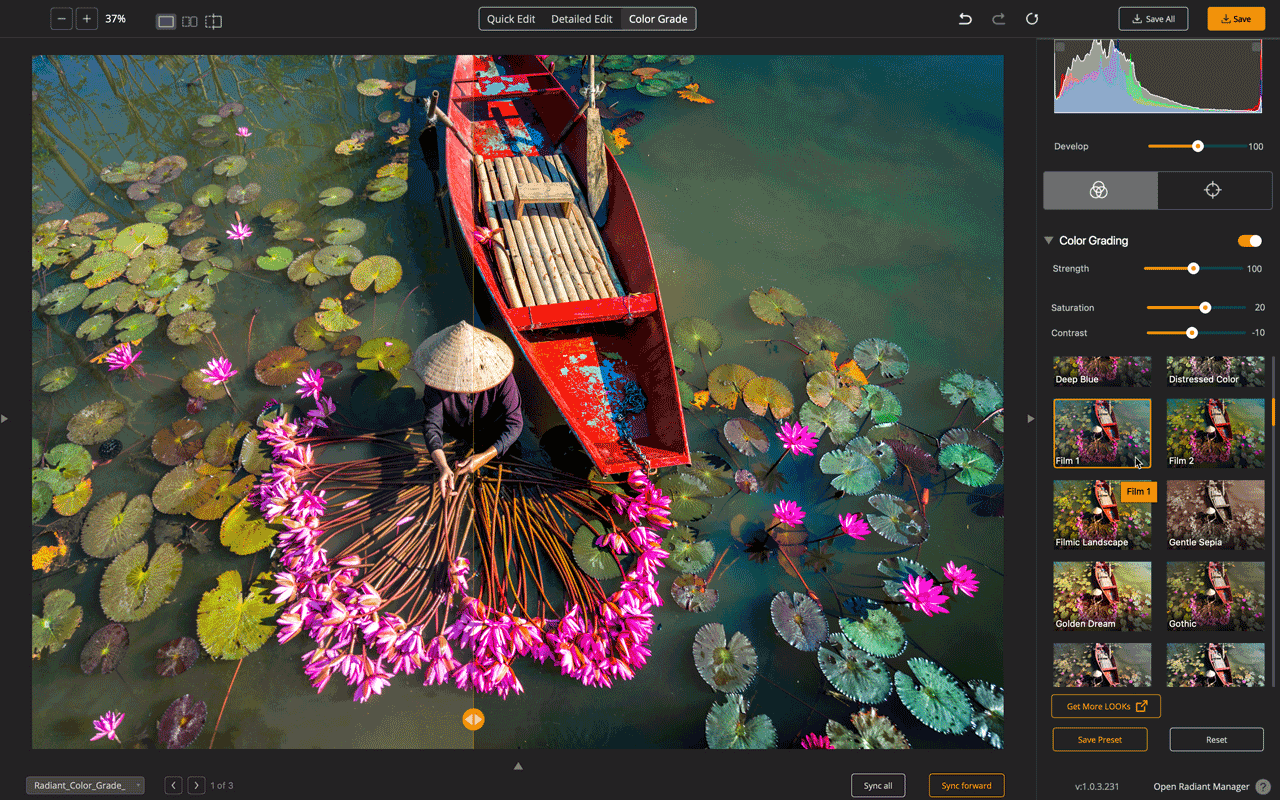Open the Radiant_Color_Grade_ file dropdown
The height and width of the screenshot is (800, 1280).
[85, 786]
